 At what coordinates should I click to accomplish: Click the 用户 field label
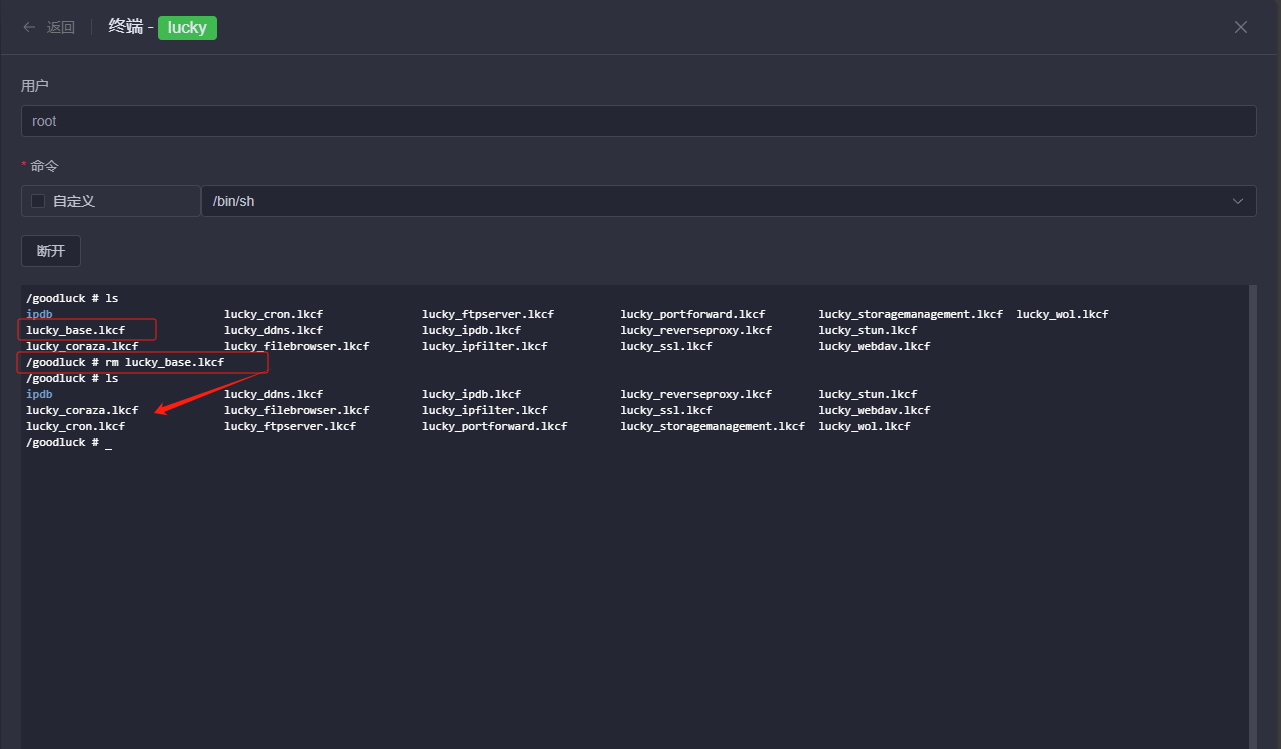[35, 86]
